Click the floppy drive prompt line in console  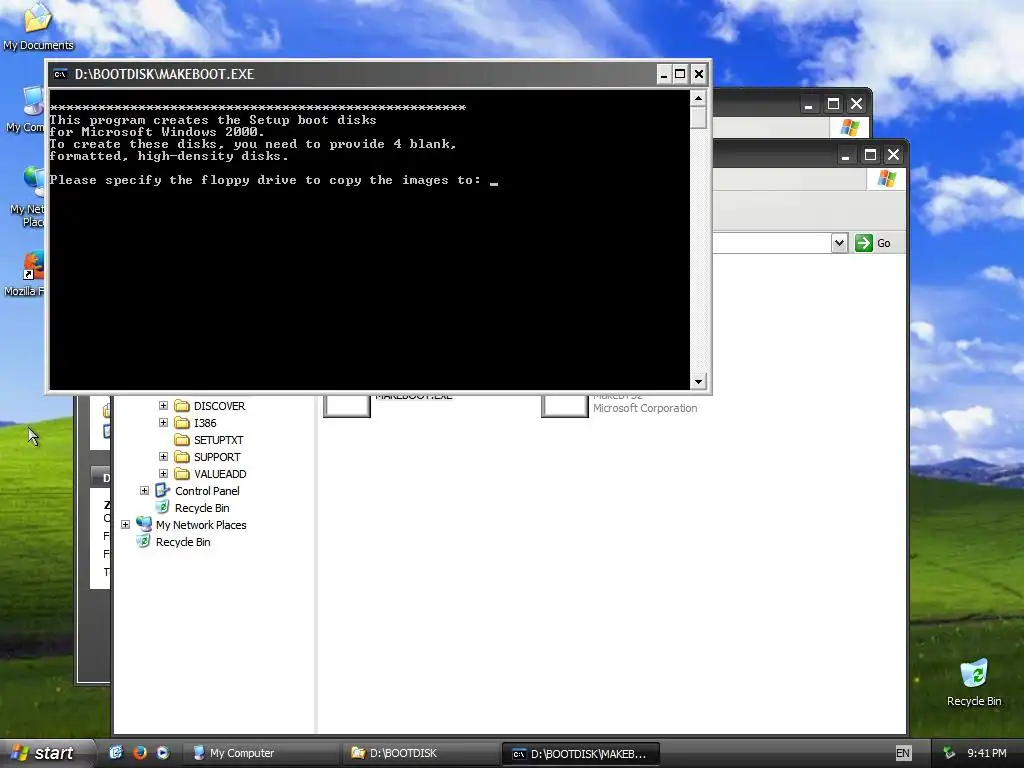[x=274, y=180]
